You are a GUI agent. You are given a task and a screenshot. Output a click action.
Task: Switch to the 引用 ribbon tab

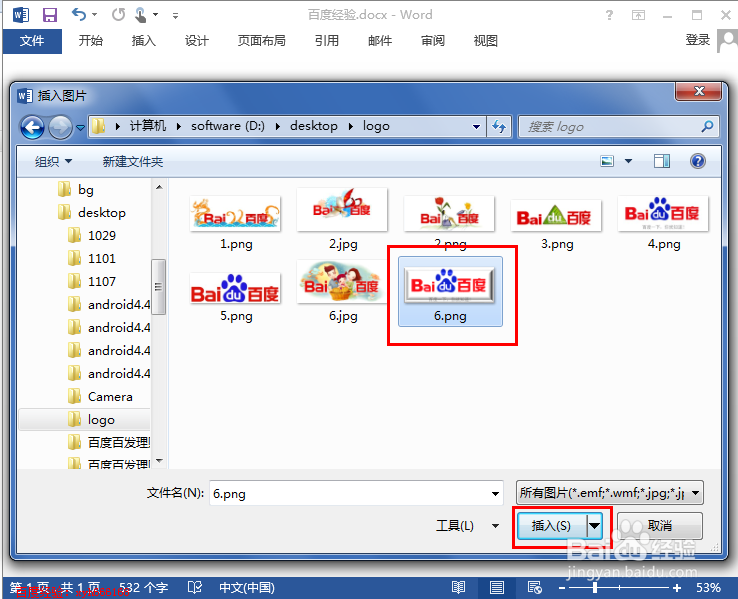point(327,41)
